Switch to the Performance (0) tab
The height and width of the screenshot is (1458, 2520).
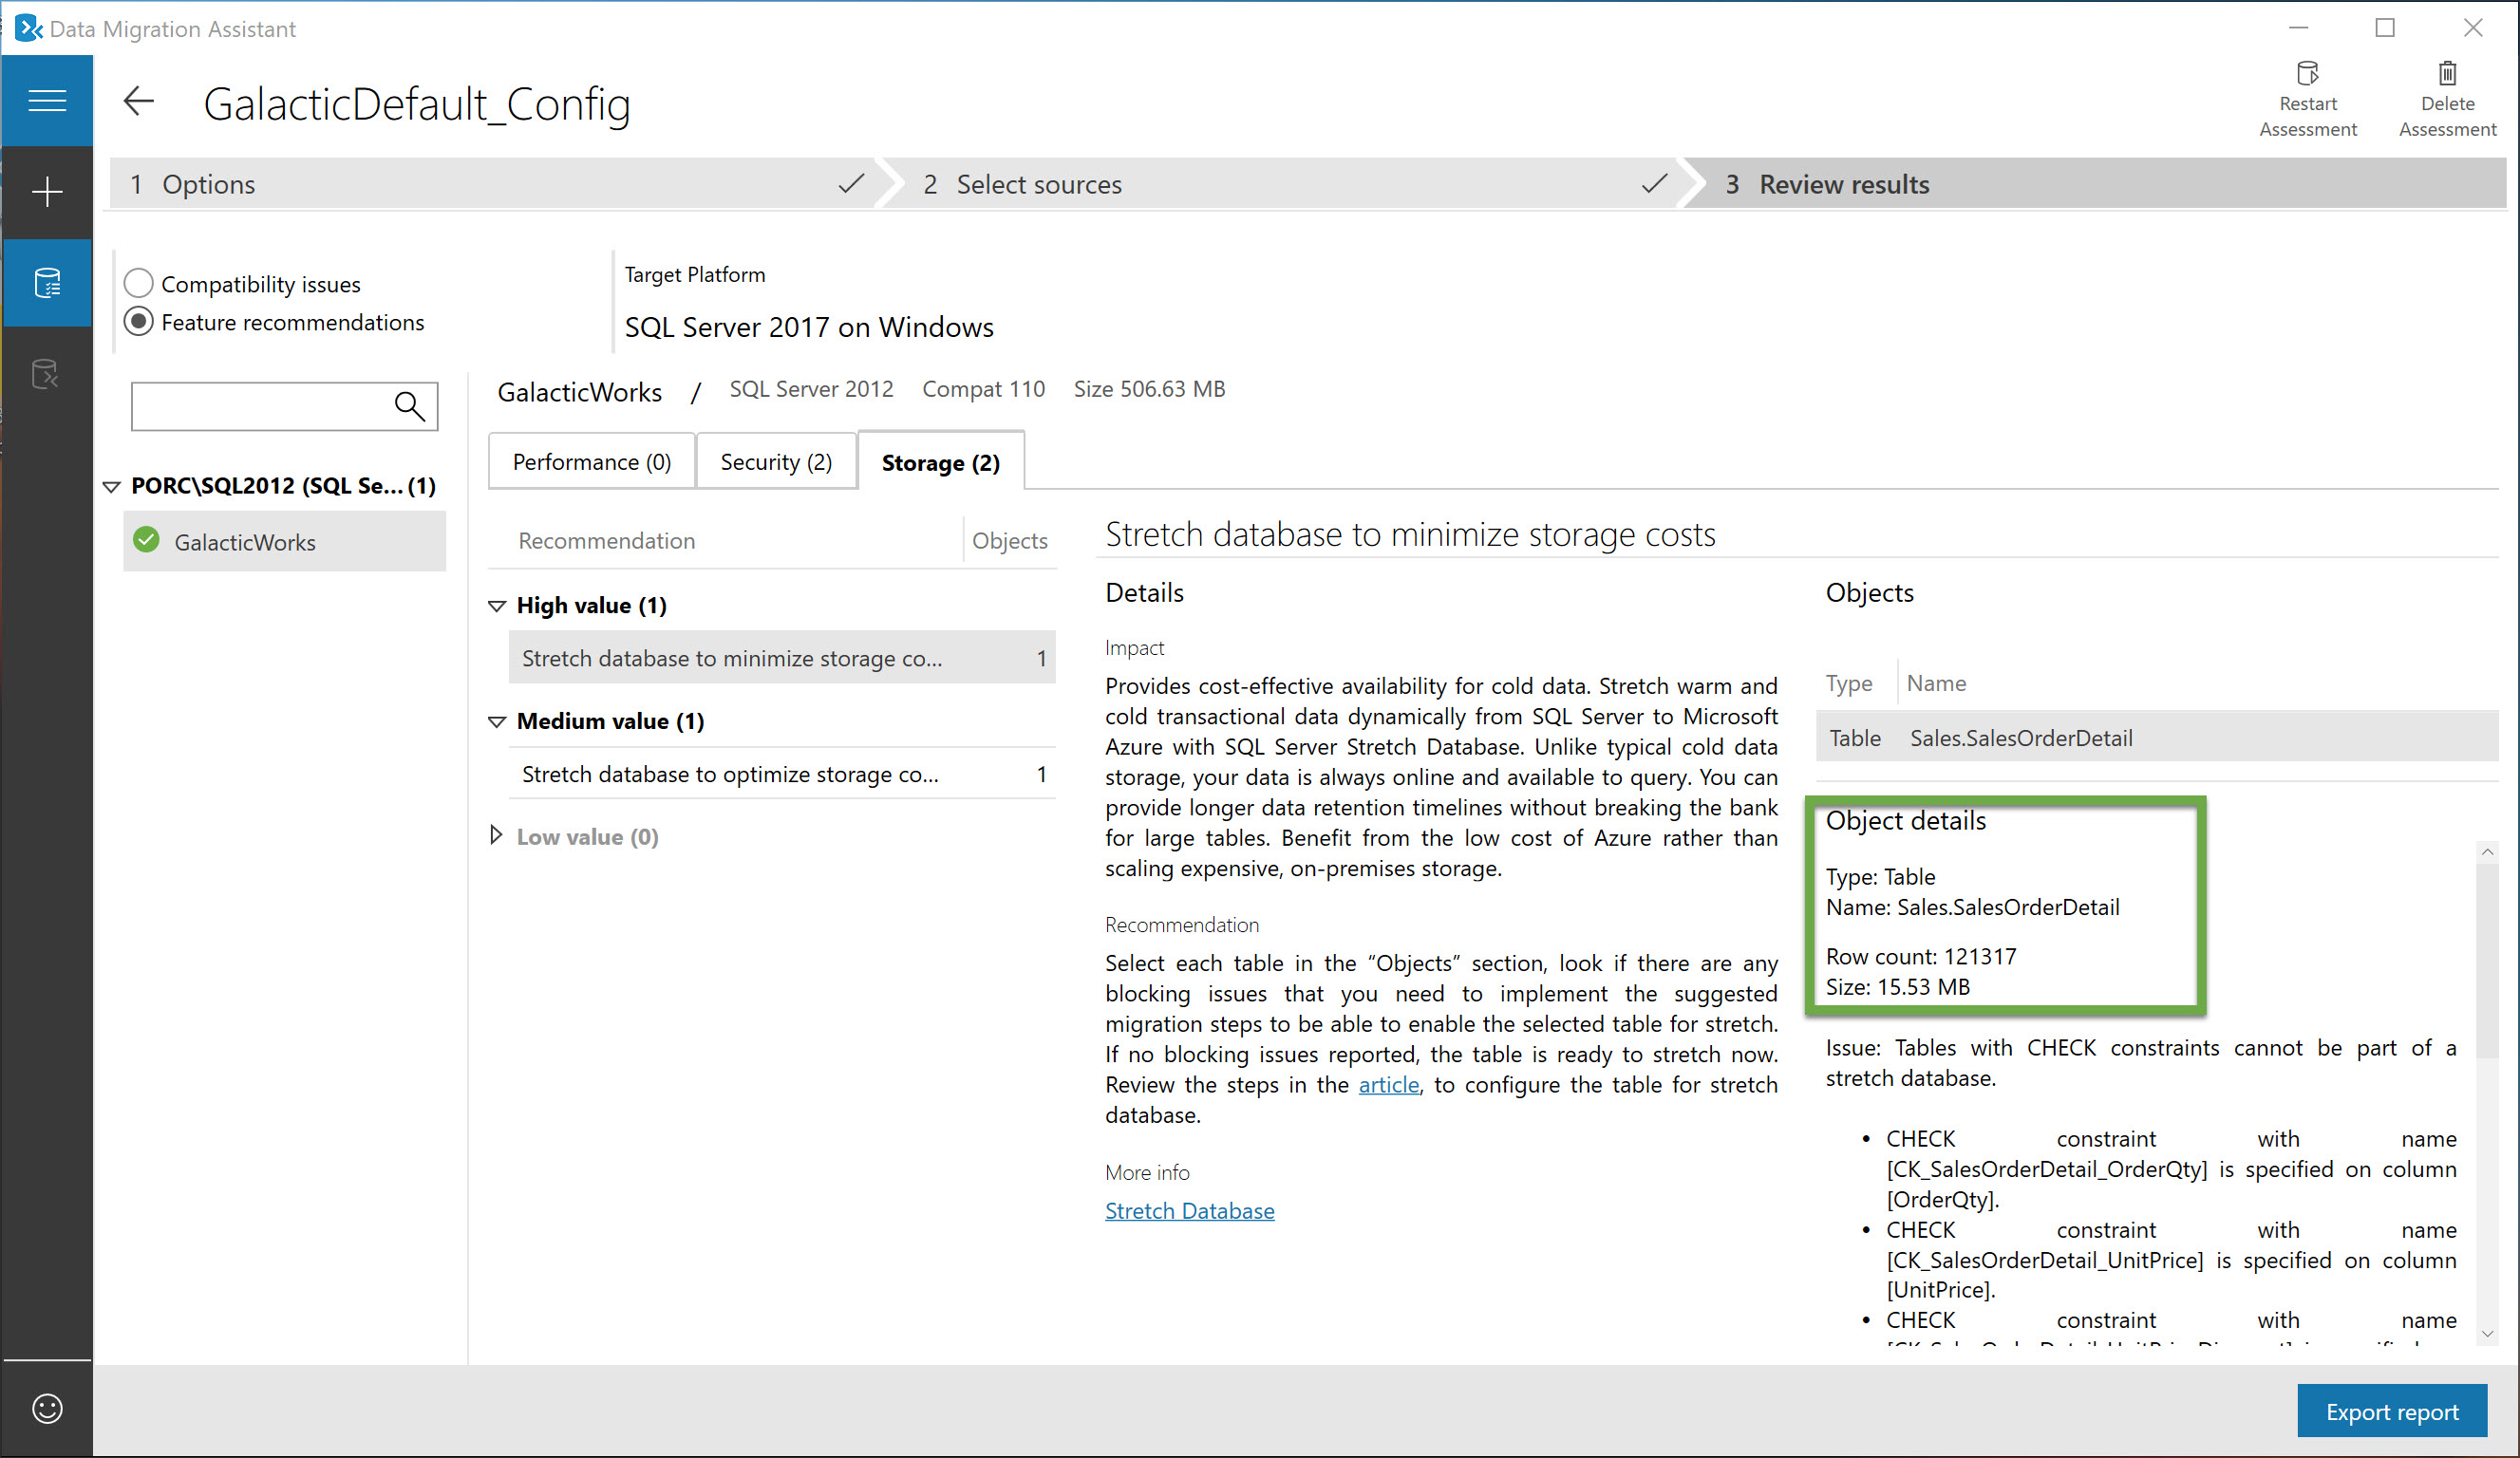pyautogui.click(x=592, y=461)
